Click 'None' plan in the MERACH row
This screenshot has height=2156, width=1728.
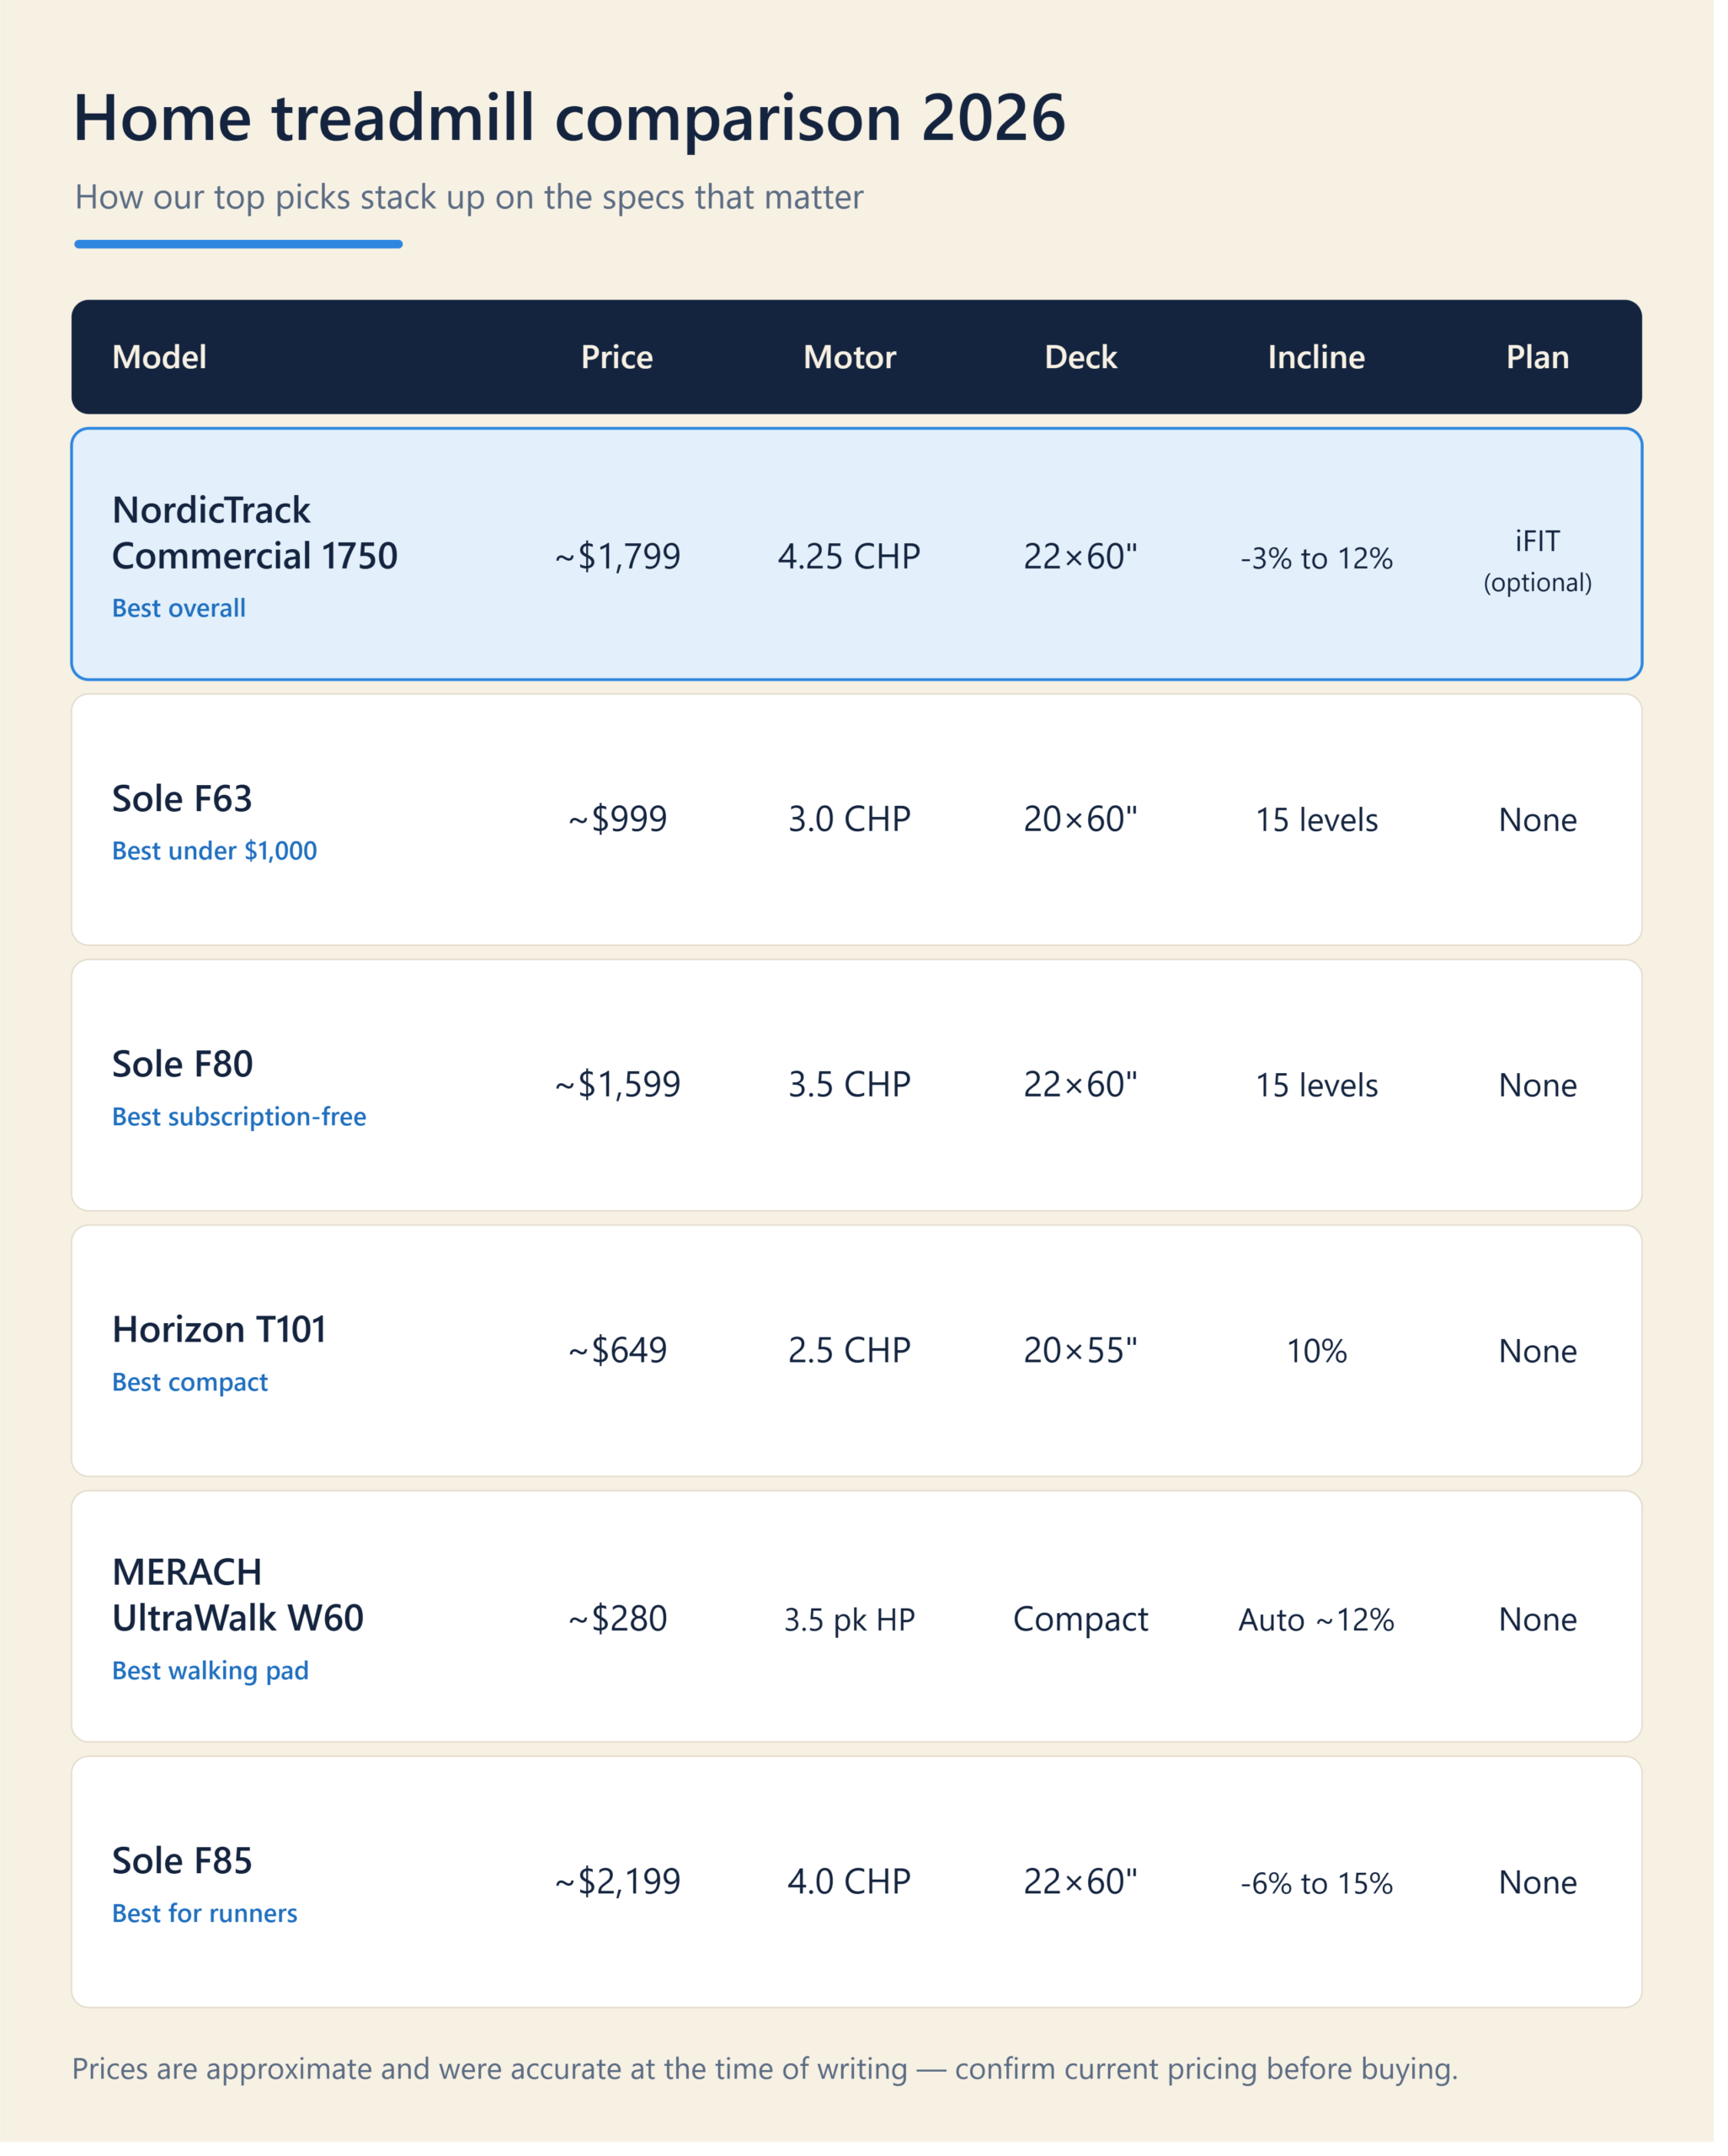pyautogui.click(x=1550, y=1633)
